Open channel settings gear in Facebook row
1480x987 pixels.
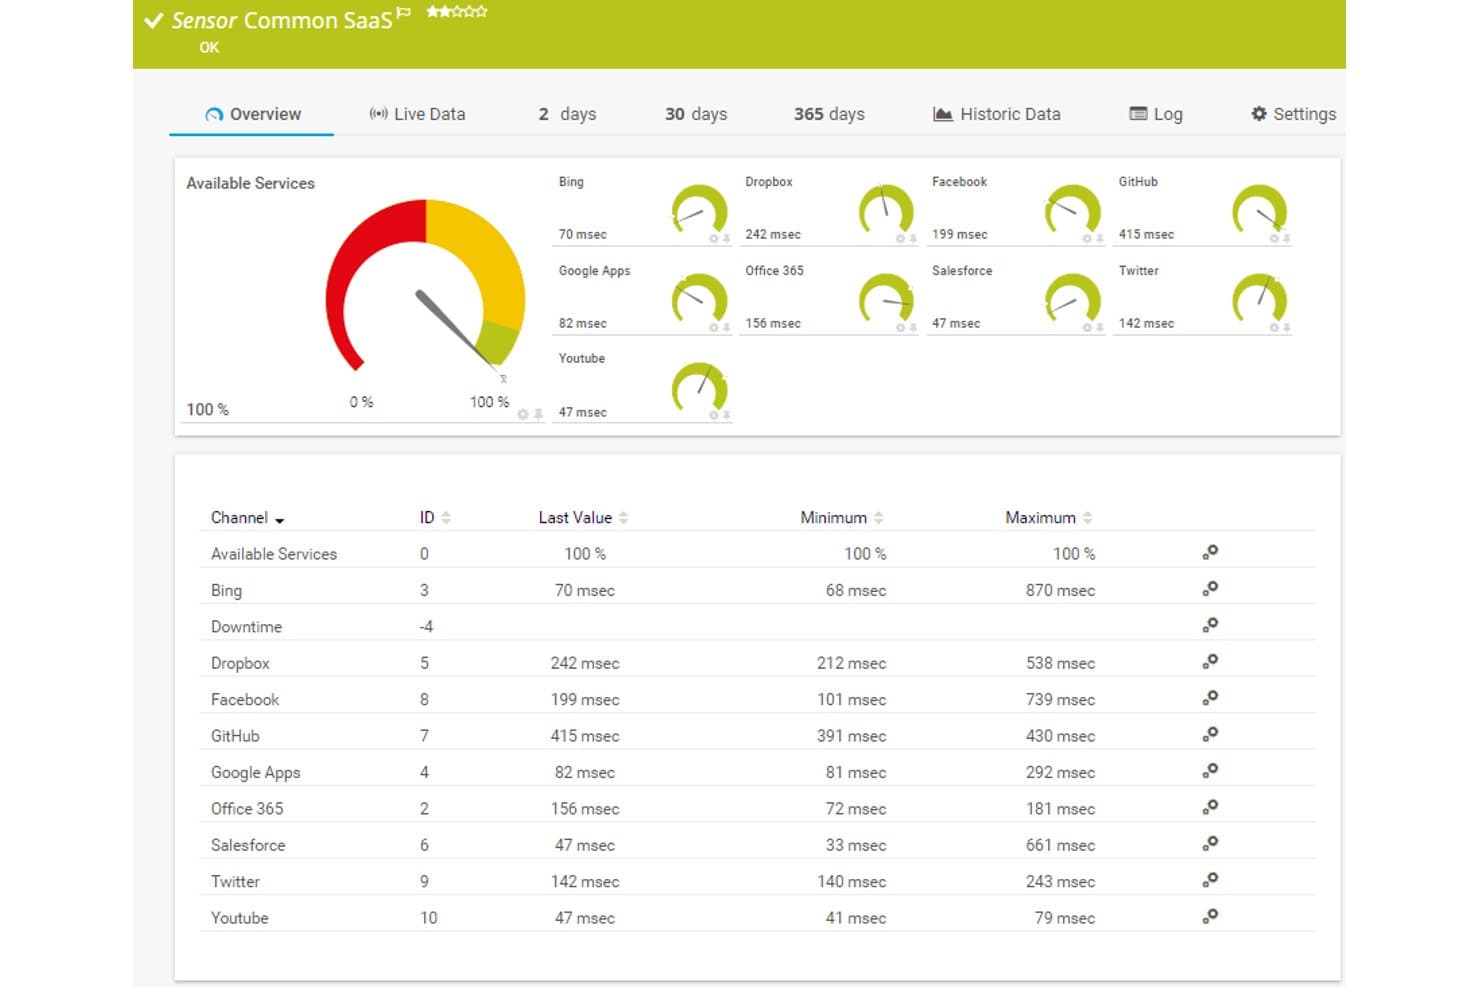1210,698
